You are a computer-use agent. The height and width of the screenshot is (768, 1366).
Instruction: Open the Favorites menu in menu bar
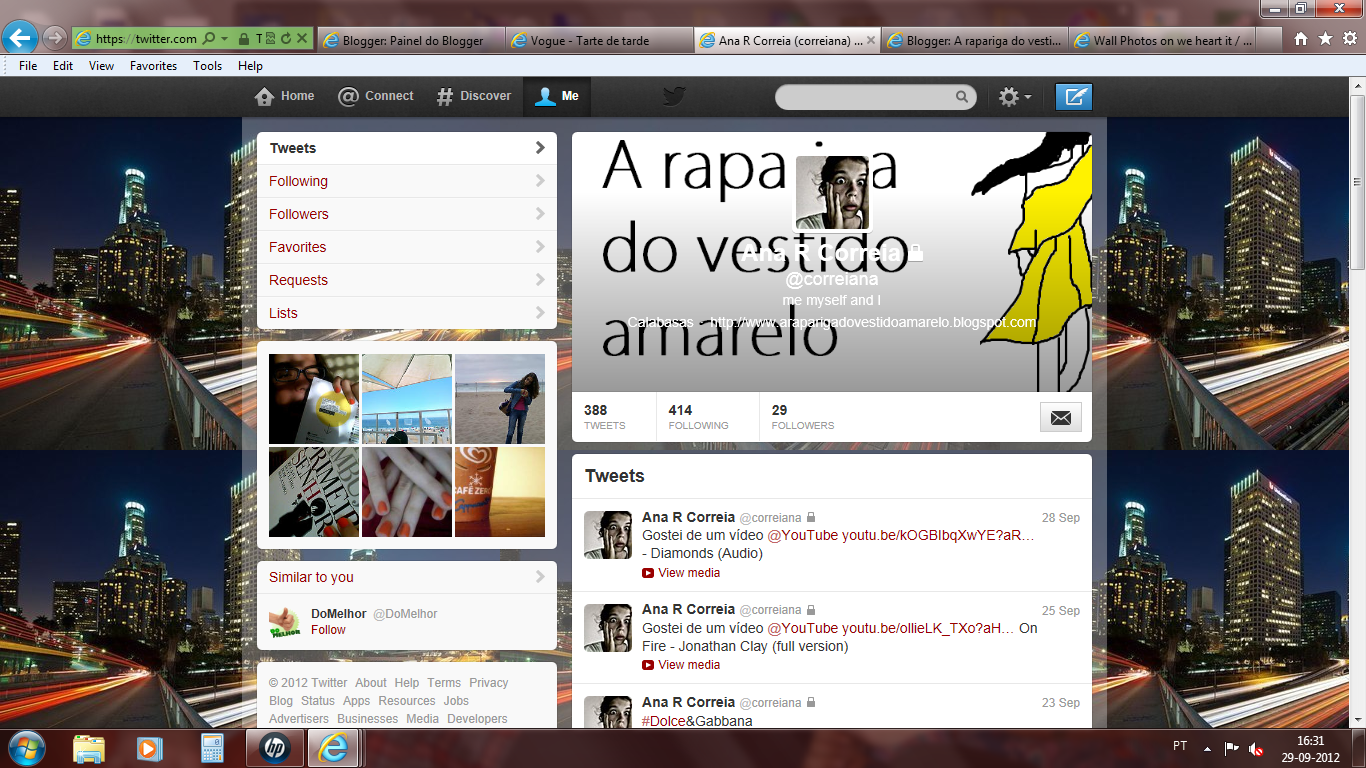coord(153,66)
